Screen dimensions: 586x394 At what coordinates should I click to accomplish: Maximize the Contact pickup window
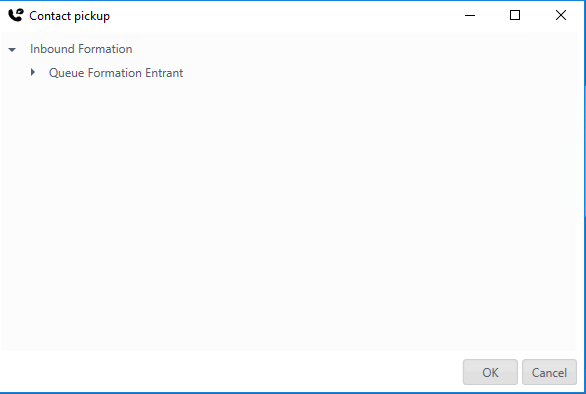tap(515, 15)
